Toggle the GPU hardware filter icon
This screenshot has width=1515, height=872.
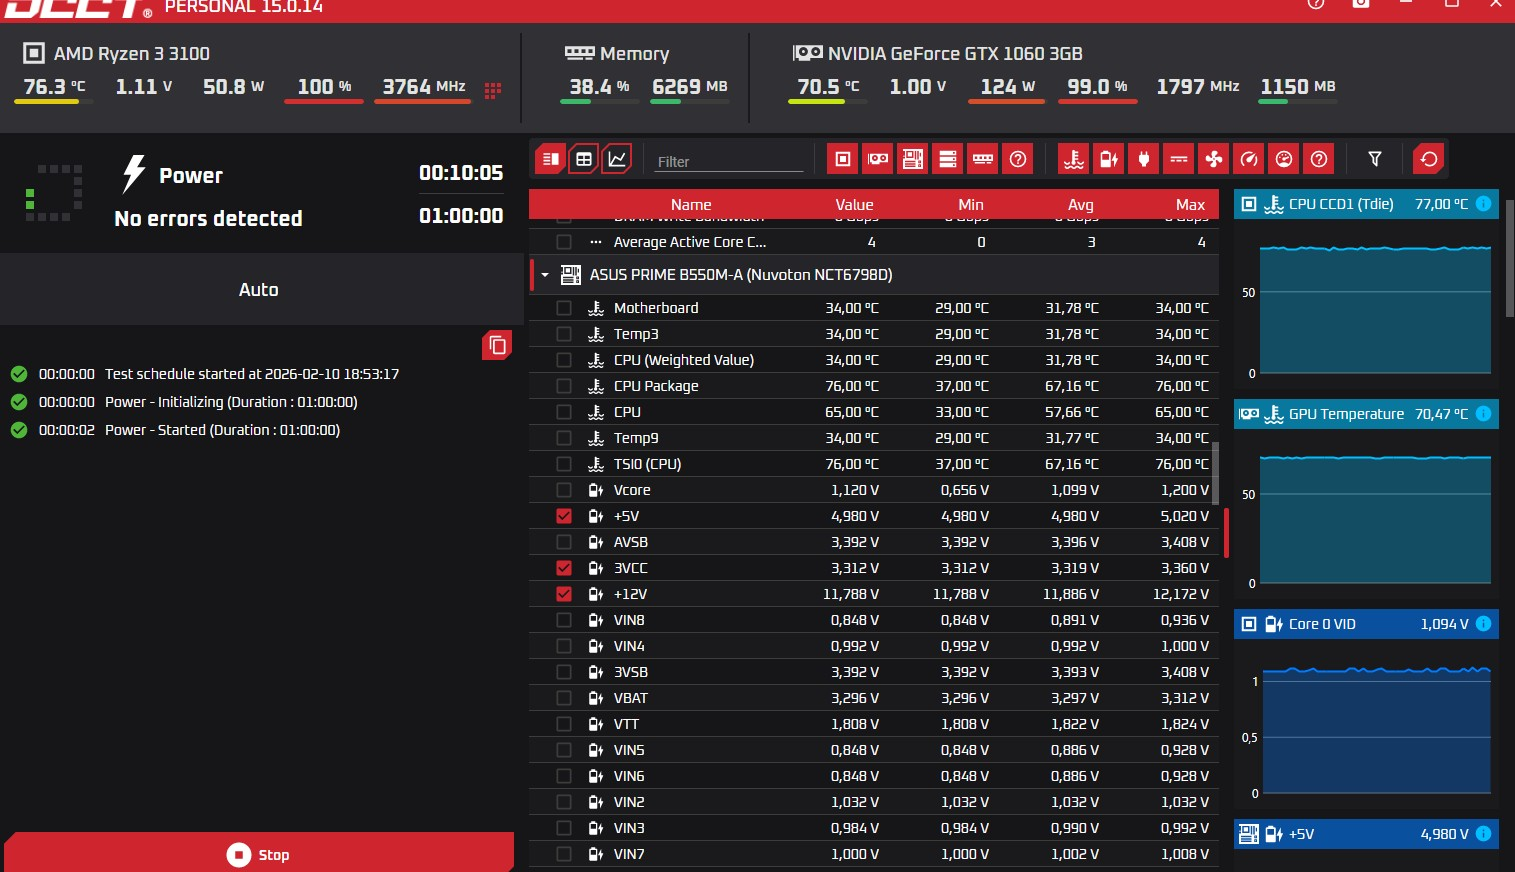point(878,159)
